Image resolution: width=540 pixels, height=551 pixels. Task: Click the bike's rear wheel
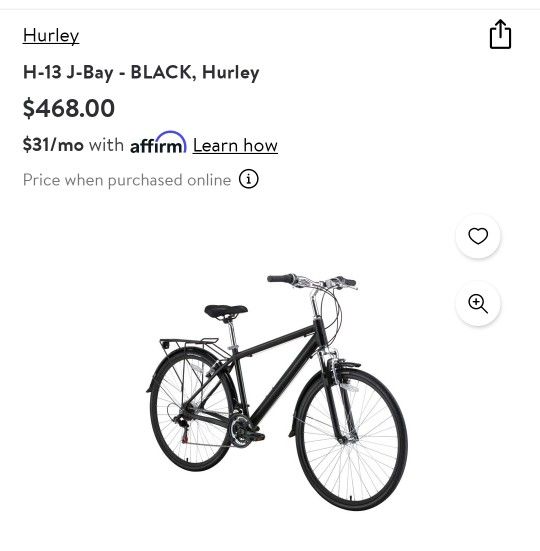point(191,409)
